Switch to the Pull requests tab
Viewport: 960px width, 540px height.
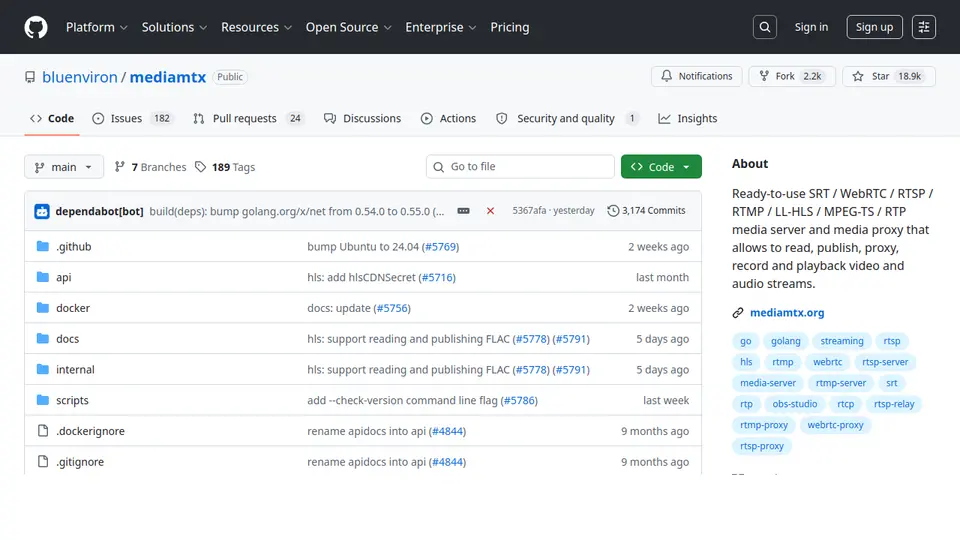tap(248, 118)
